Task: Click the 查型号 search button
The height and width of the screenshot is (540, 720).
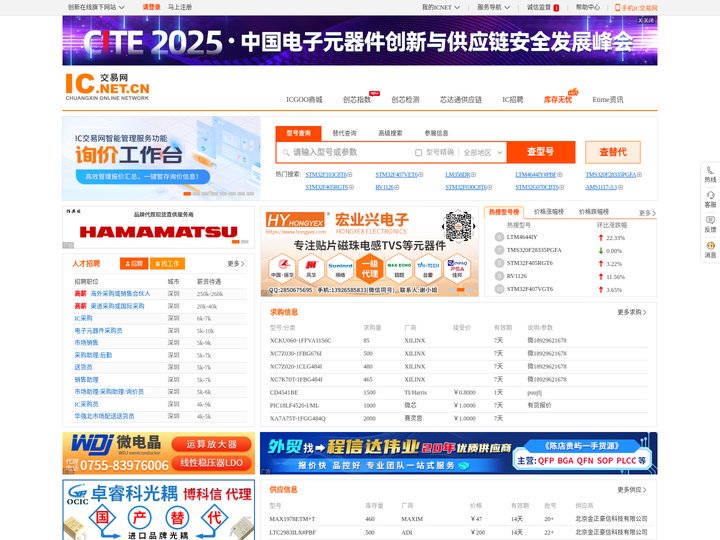Action: [x=540, y=152]
